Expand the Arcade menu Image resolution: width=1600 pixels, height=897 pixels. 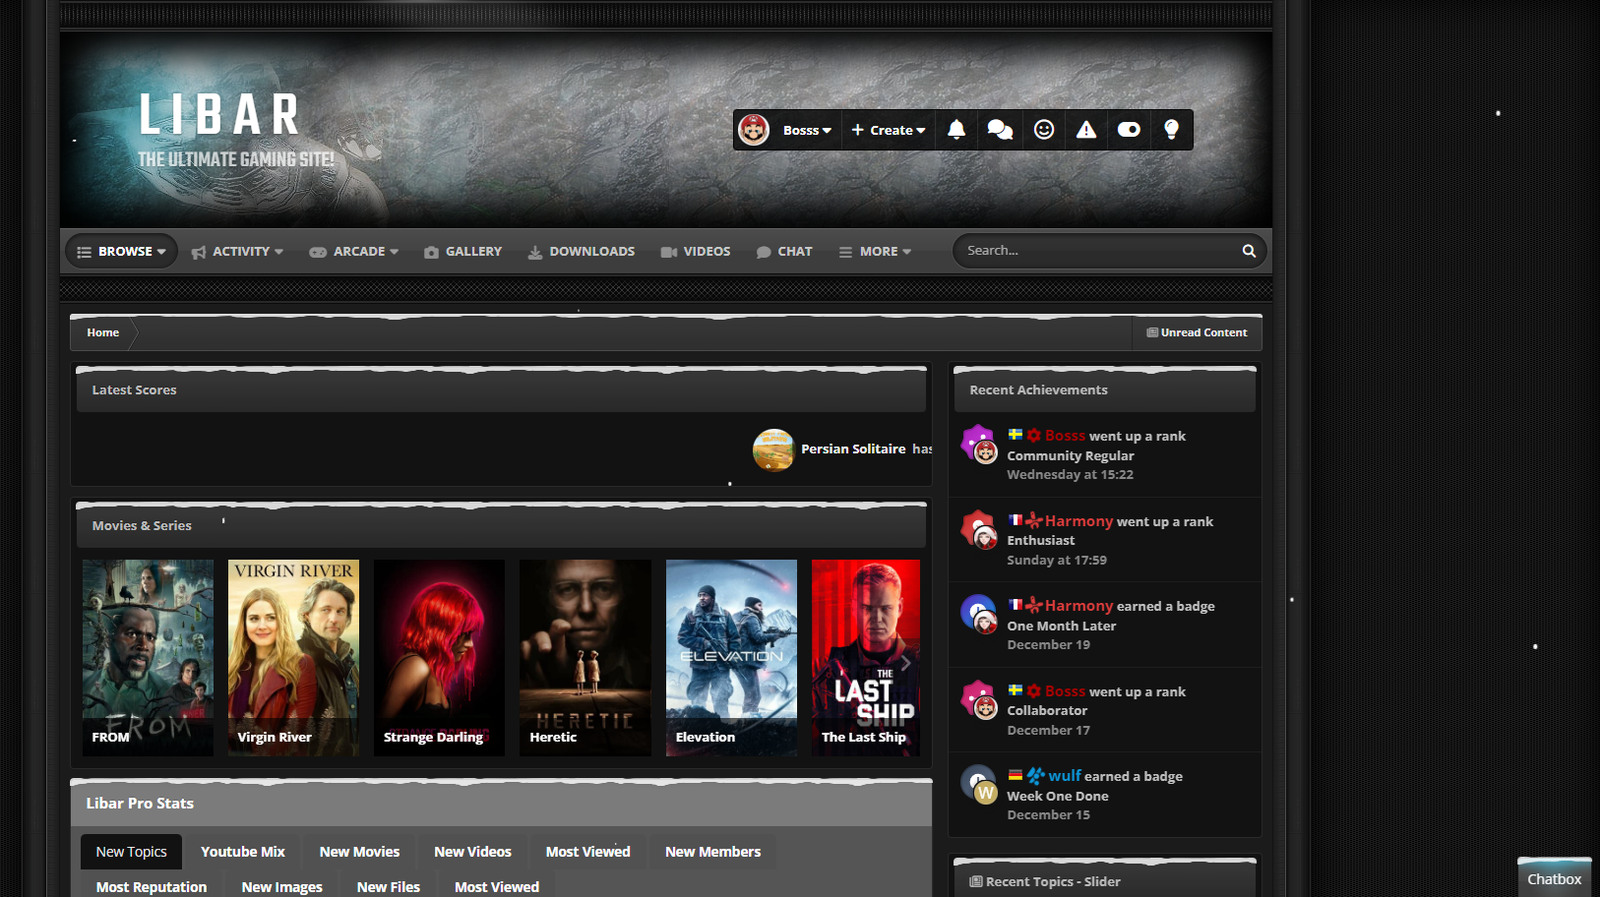click(354, 252)
